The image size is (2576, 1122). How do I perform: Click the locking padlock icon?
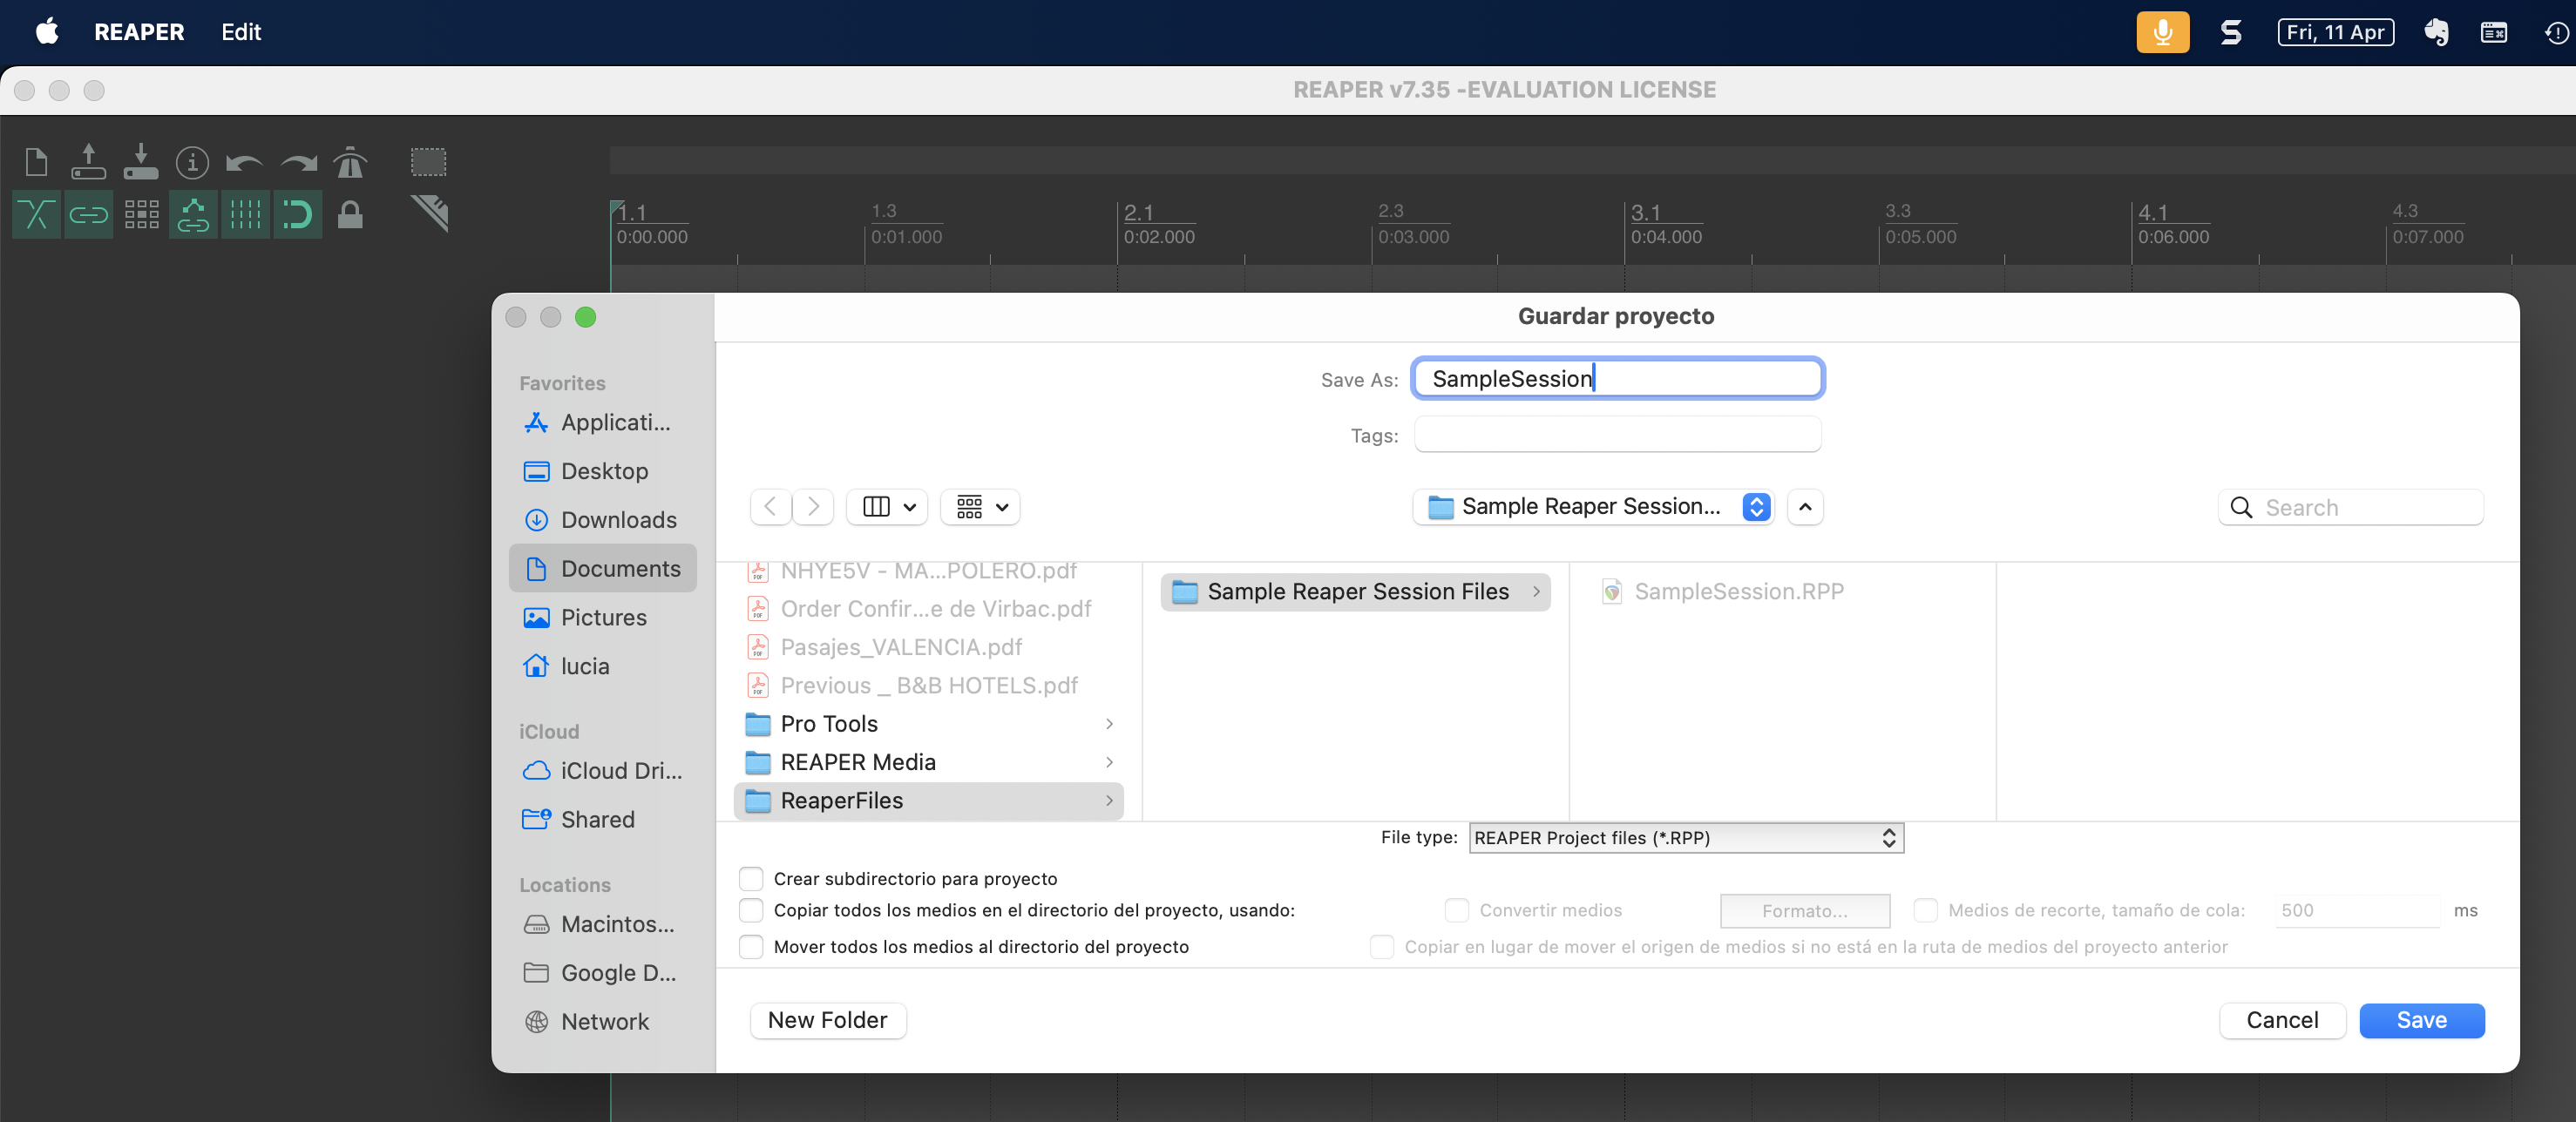tap(350, 214)
